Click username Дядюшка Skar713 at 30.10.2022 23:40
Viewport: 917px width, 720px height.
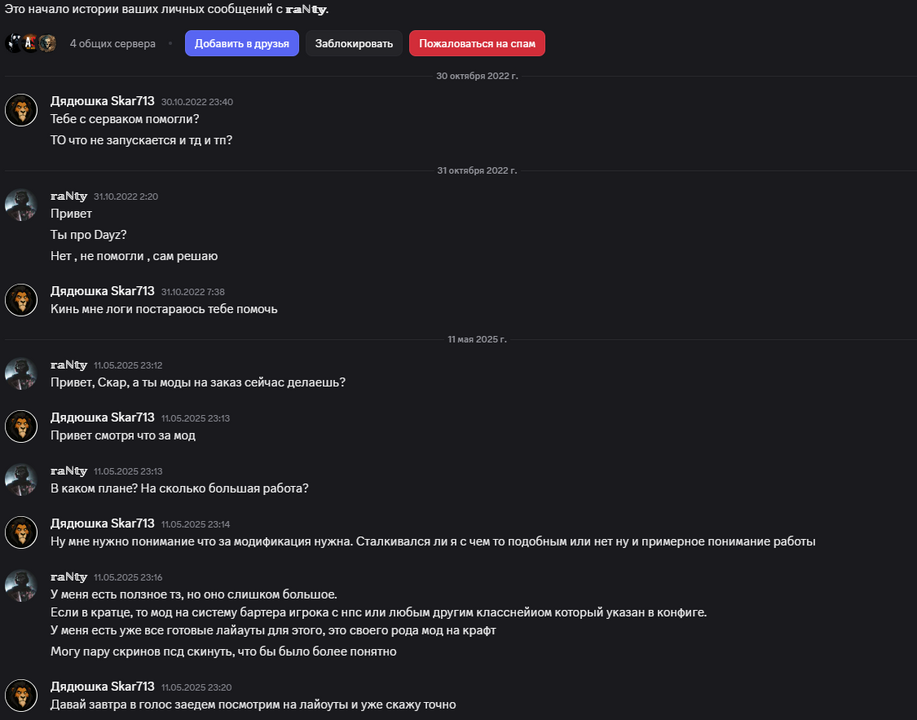(102, 101)
